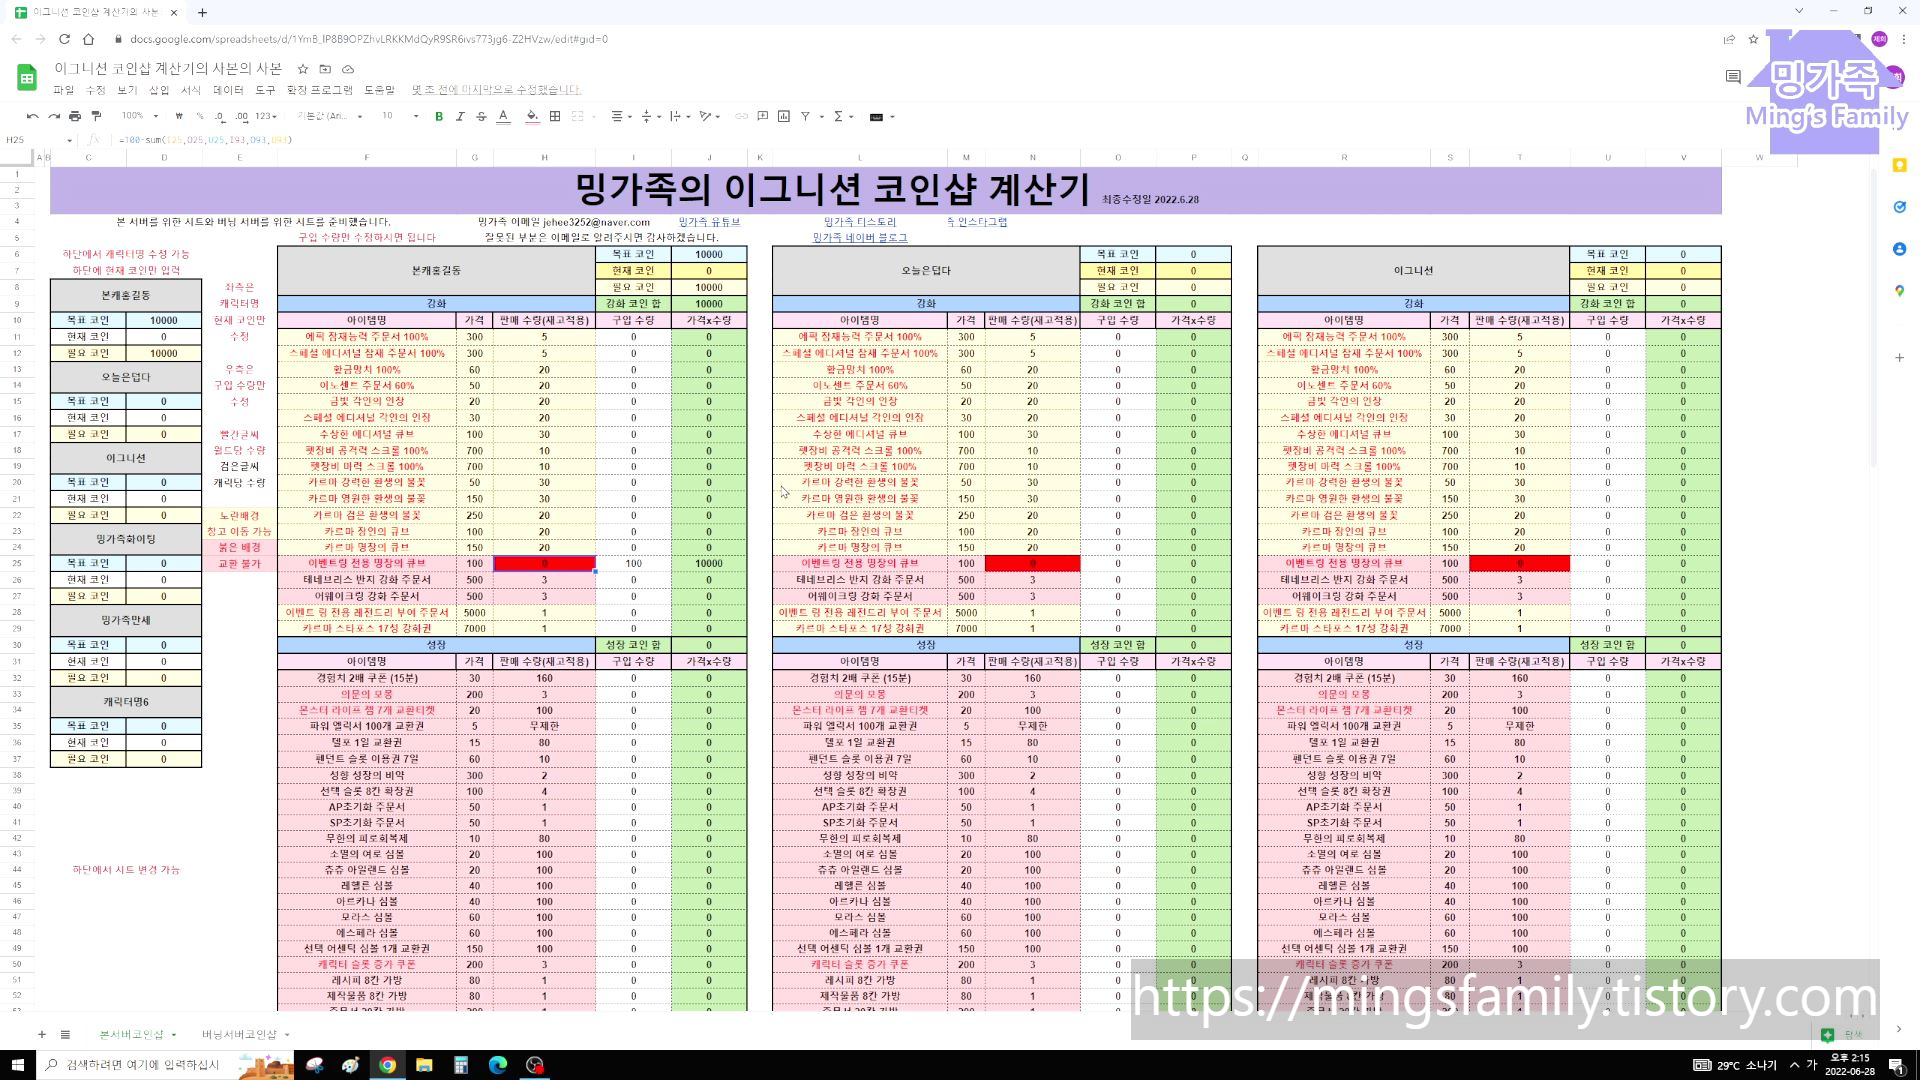Toggle bold formatting

[x=438, y=116]
